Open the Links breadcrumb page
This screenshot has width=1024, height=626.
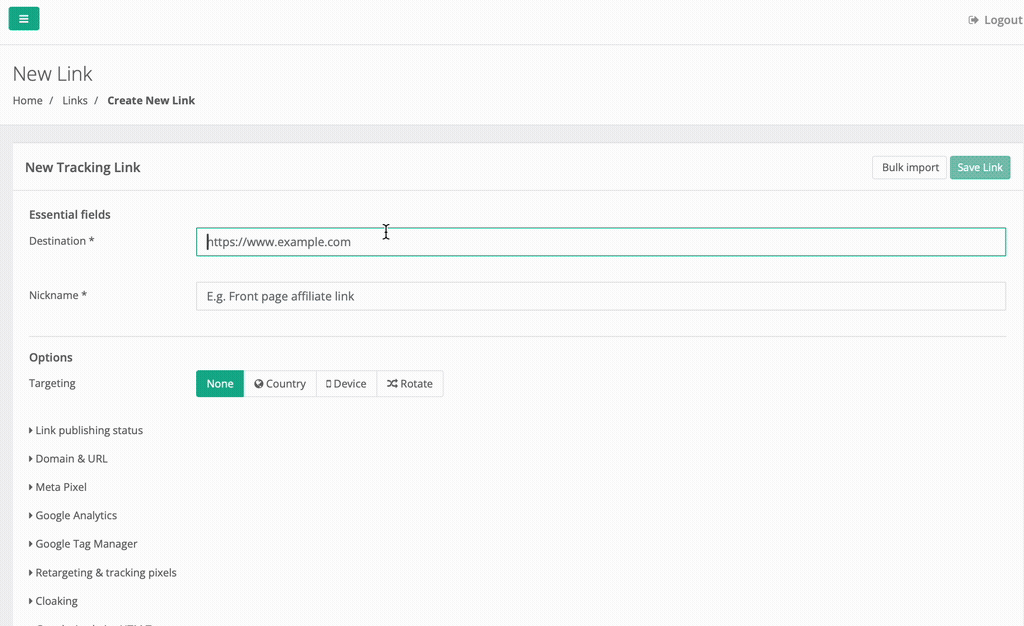tap(75, 100)
